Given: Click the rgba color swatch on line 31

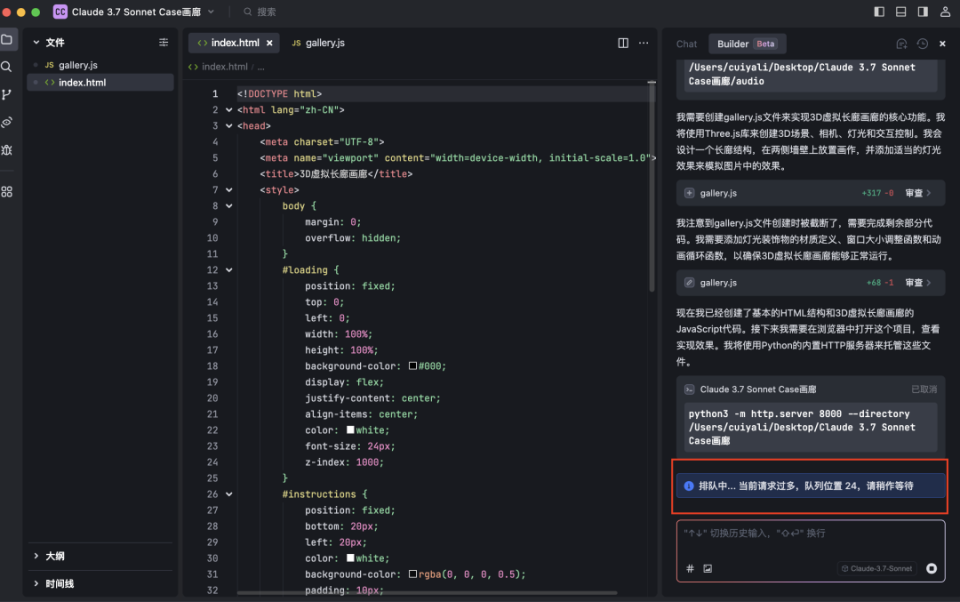Looking at the screenshot, I should 413,574.
